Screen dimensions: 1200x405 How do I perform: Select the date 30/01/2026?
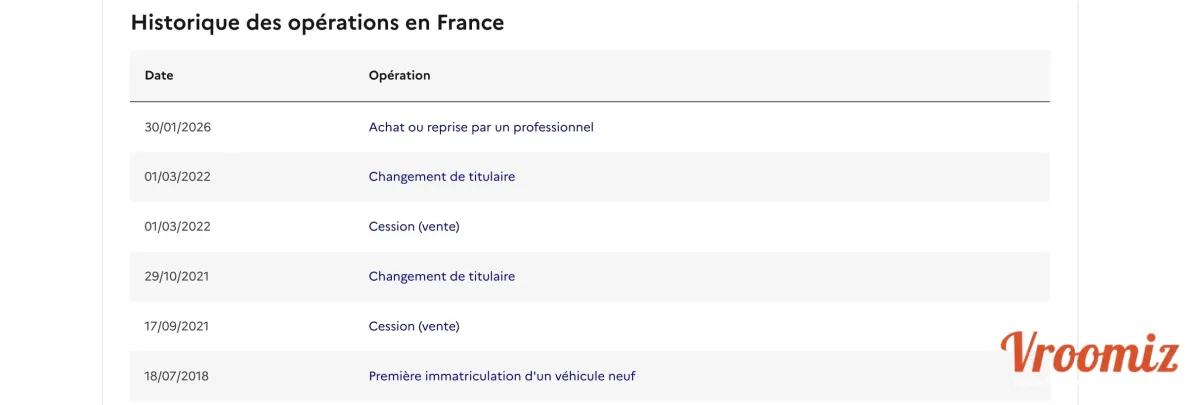[178, 127]
